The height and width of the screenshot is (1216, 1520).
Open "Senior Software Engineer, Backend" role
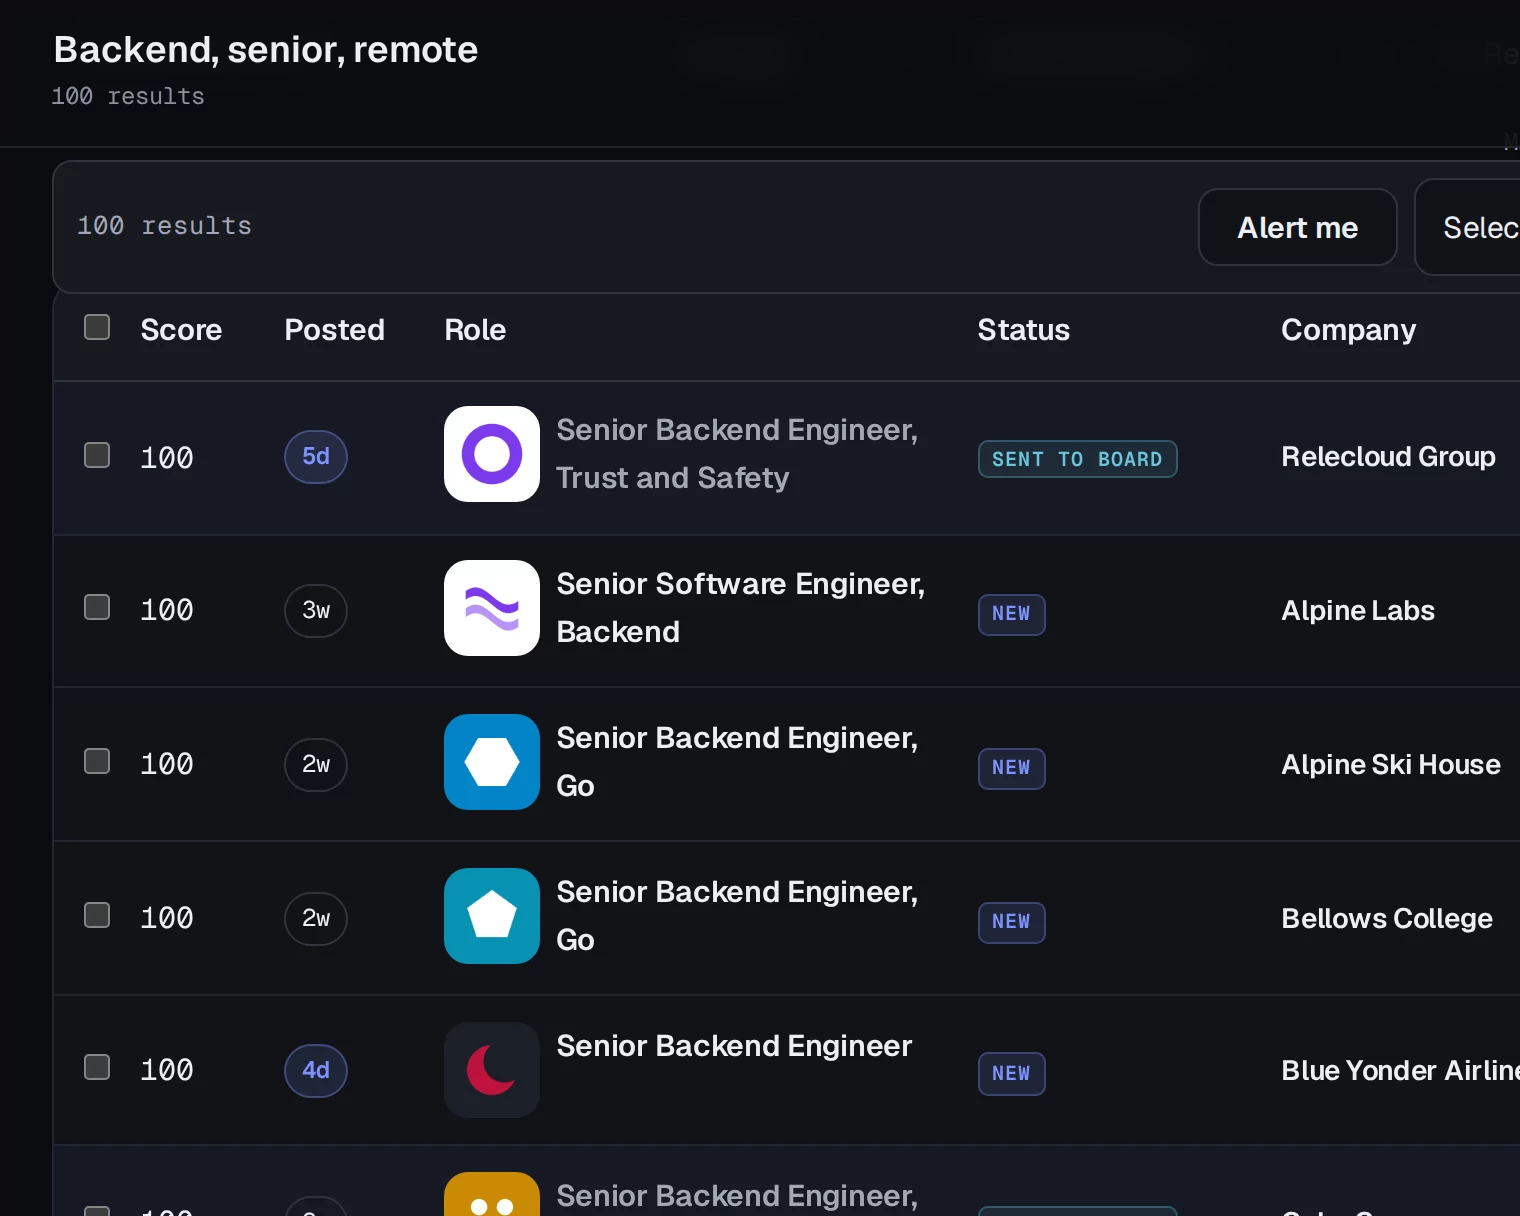pyautogui.click(x=741, y=608)
